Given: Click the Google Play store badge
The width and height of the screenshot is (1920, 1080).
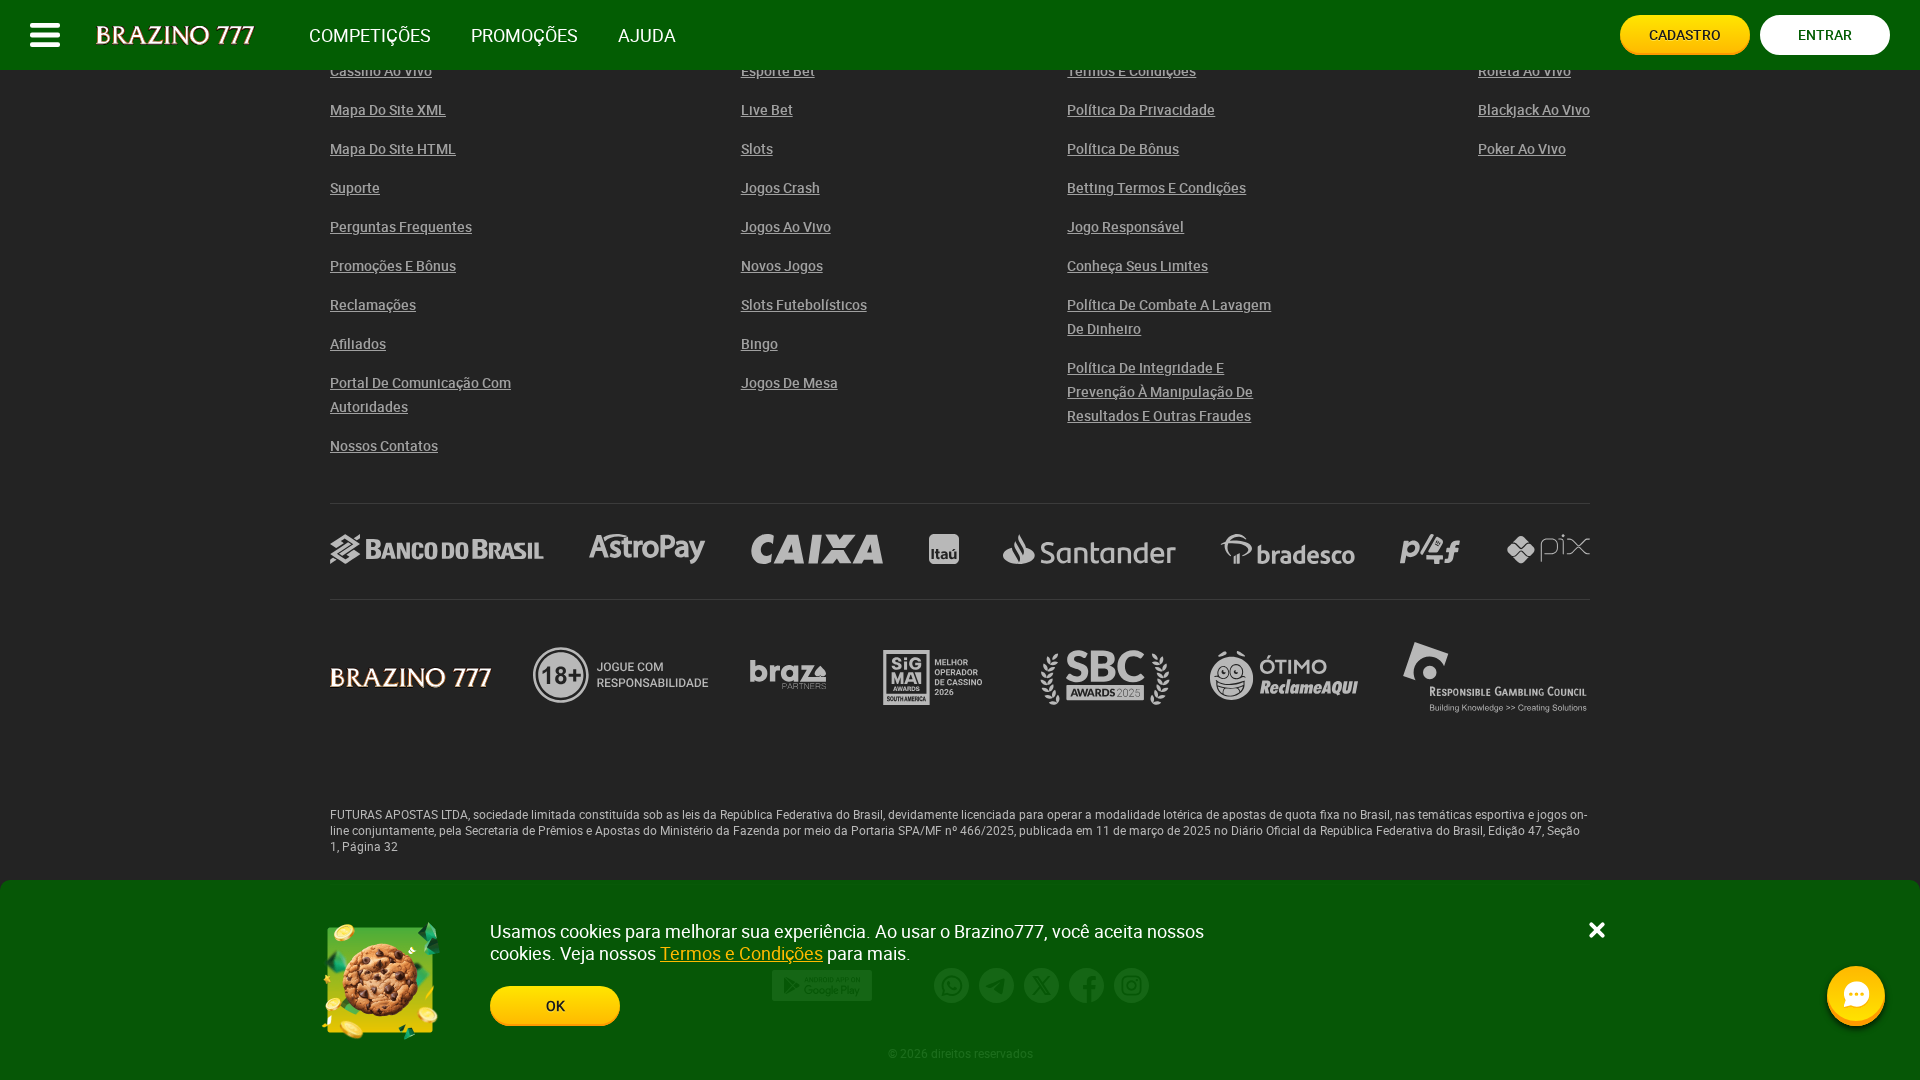Looking at the screenshot, I should click(x=822, y=986).
